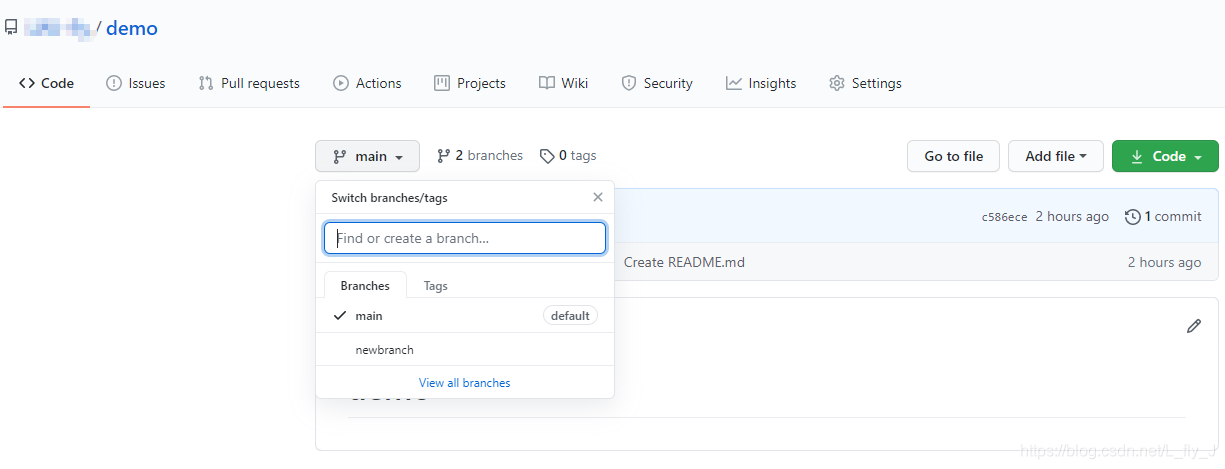Switch to the Projects tab
The width and height of the screenshot is (1225, 469).
(470, 83)
